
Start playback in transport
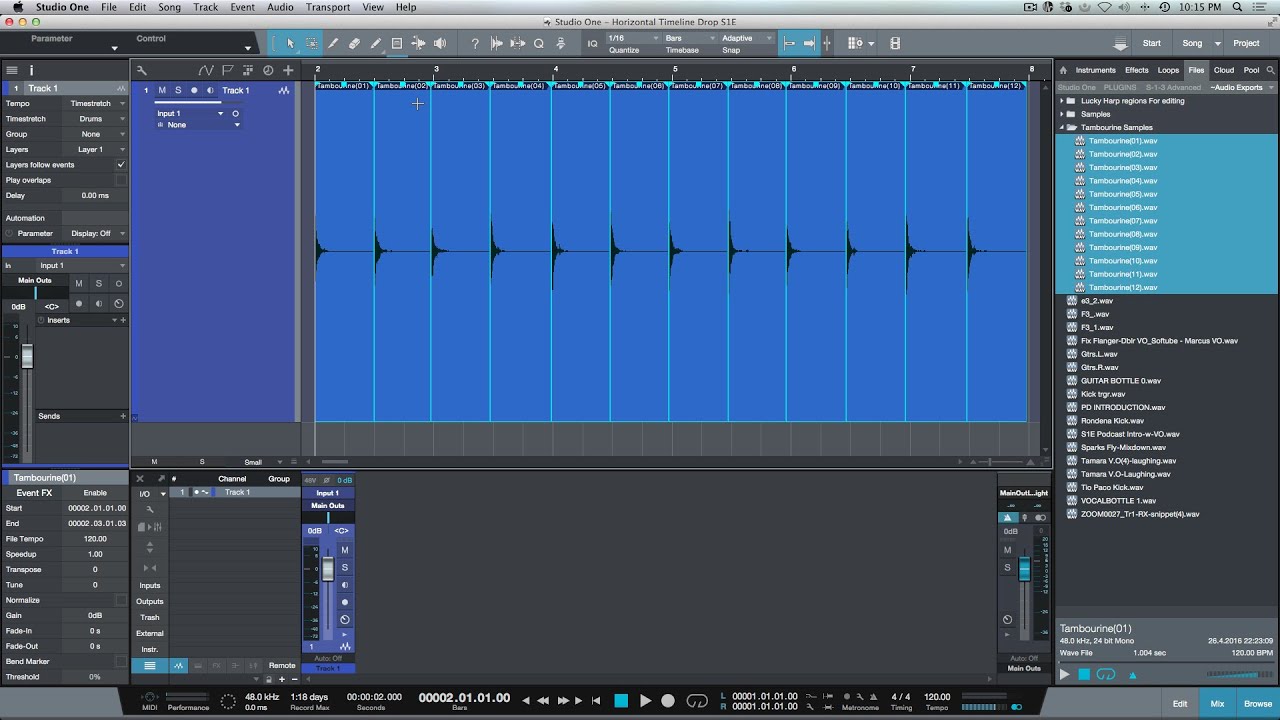tap(645, 701)
